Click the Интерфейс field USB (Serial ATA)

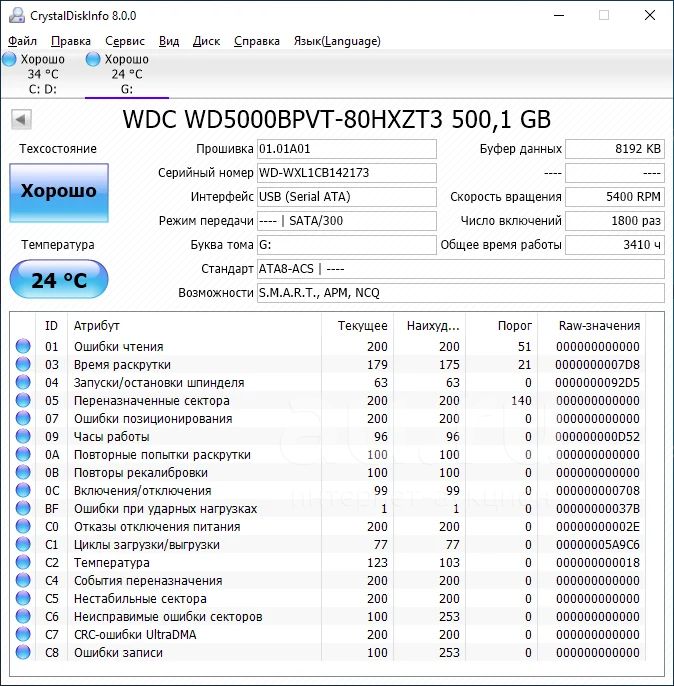[346, 197]
